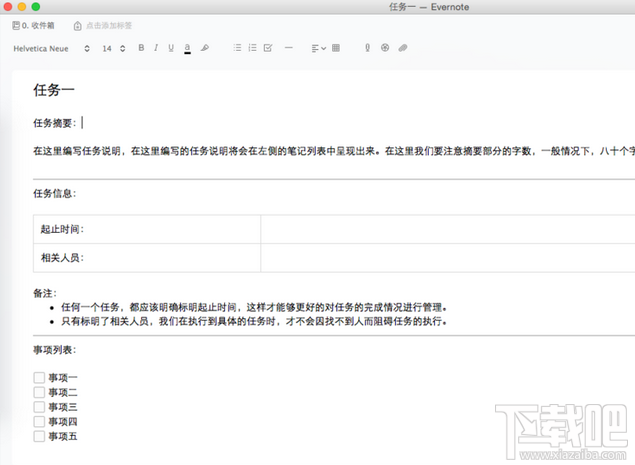Insert a numbered list
Viewport: 635px width, 465px height.
pyautogui.click(x=252, y=48)
